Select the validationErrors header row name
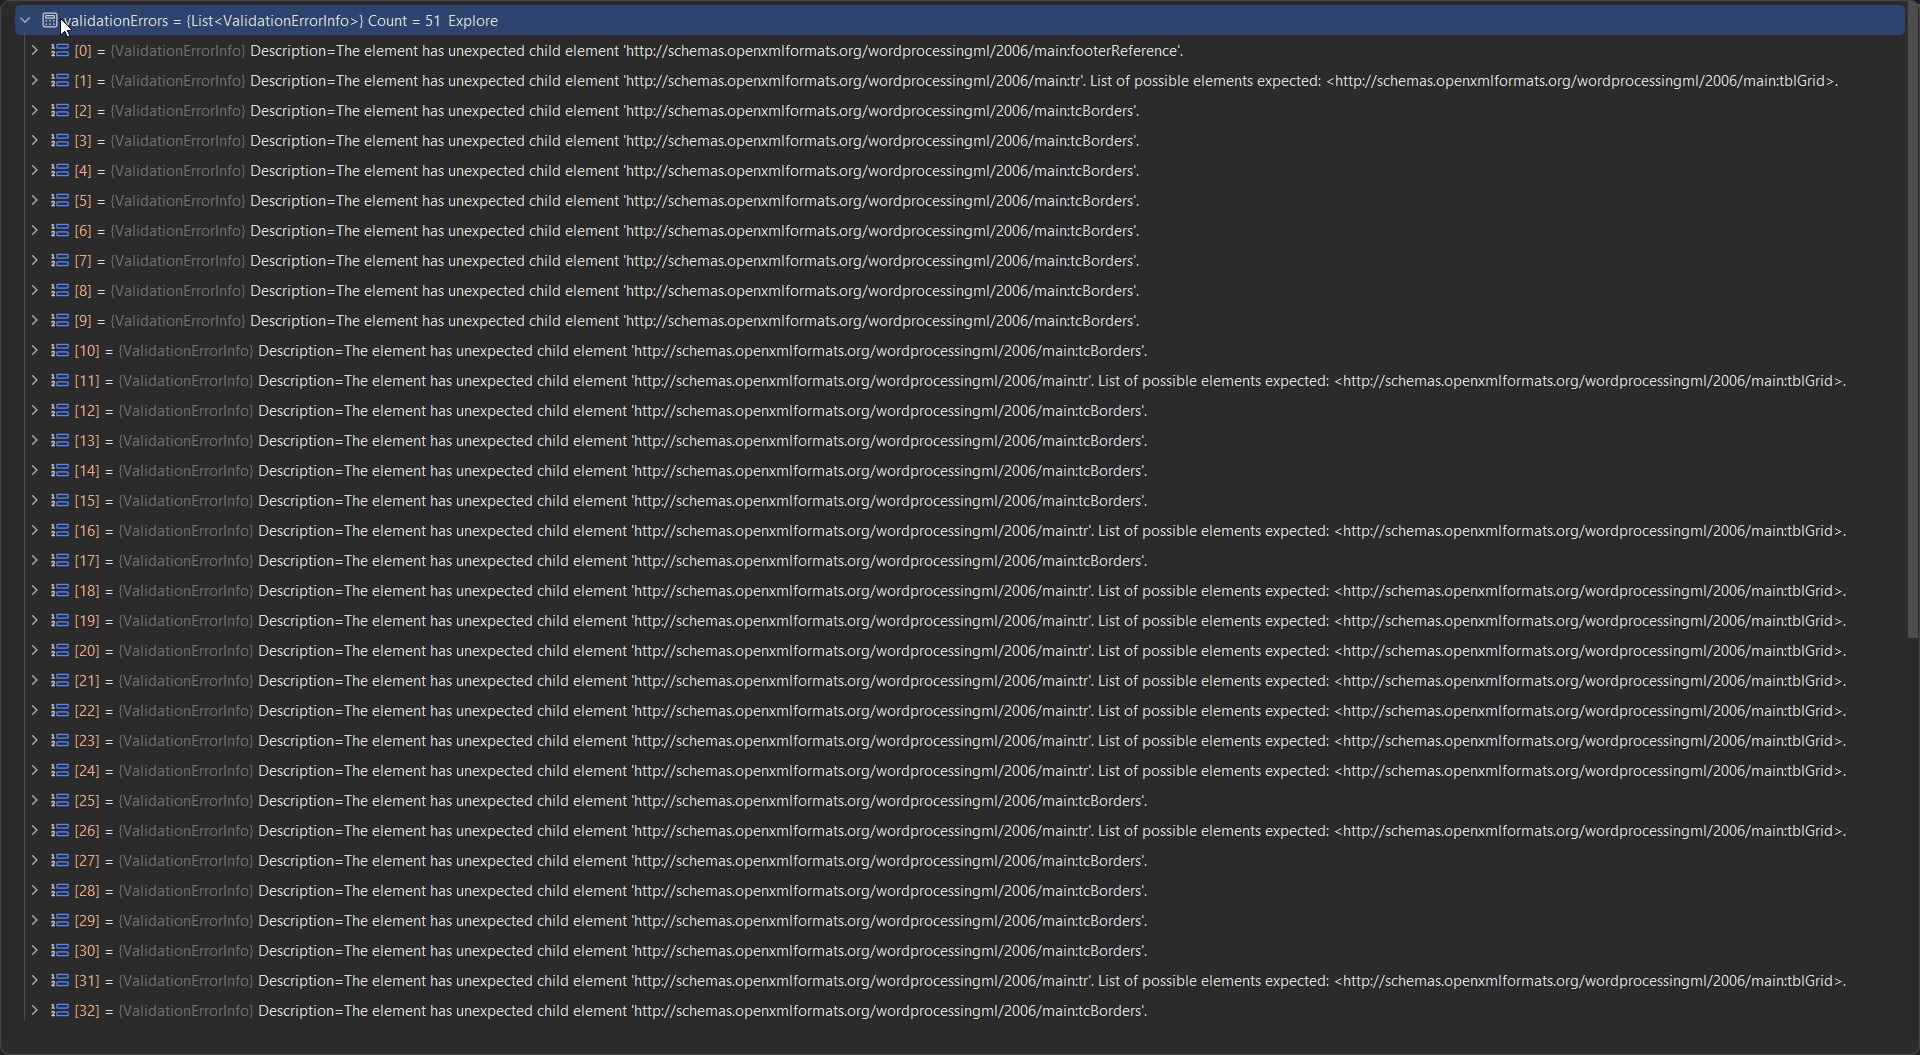This screenshot has width=1920, height=1055. [x=115, y=21]
